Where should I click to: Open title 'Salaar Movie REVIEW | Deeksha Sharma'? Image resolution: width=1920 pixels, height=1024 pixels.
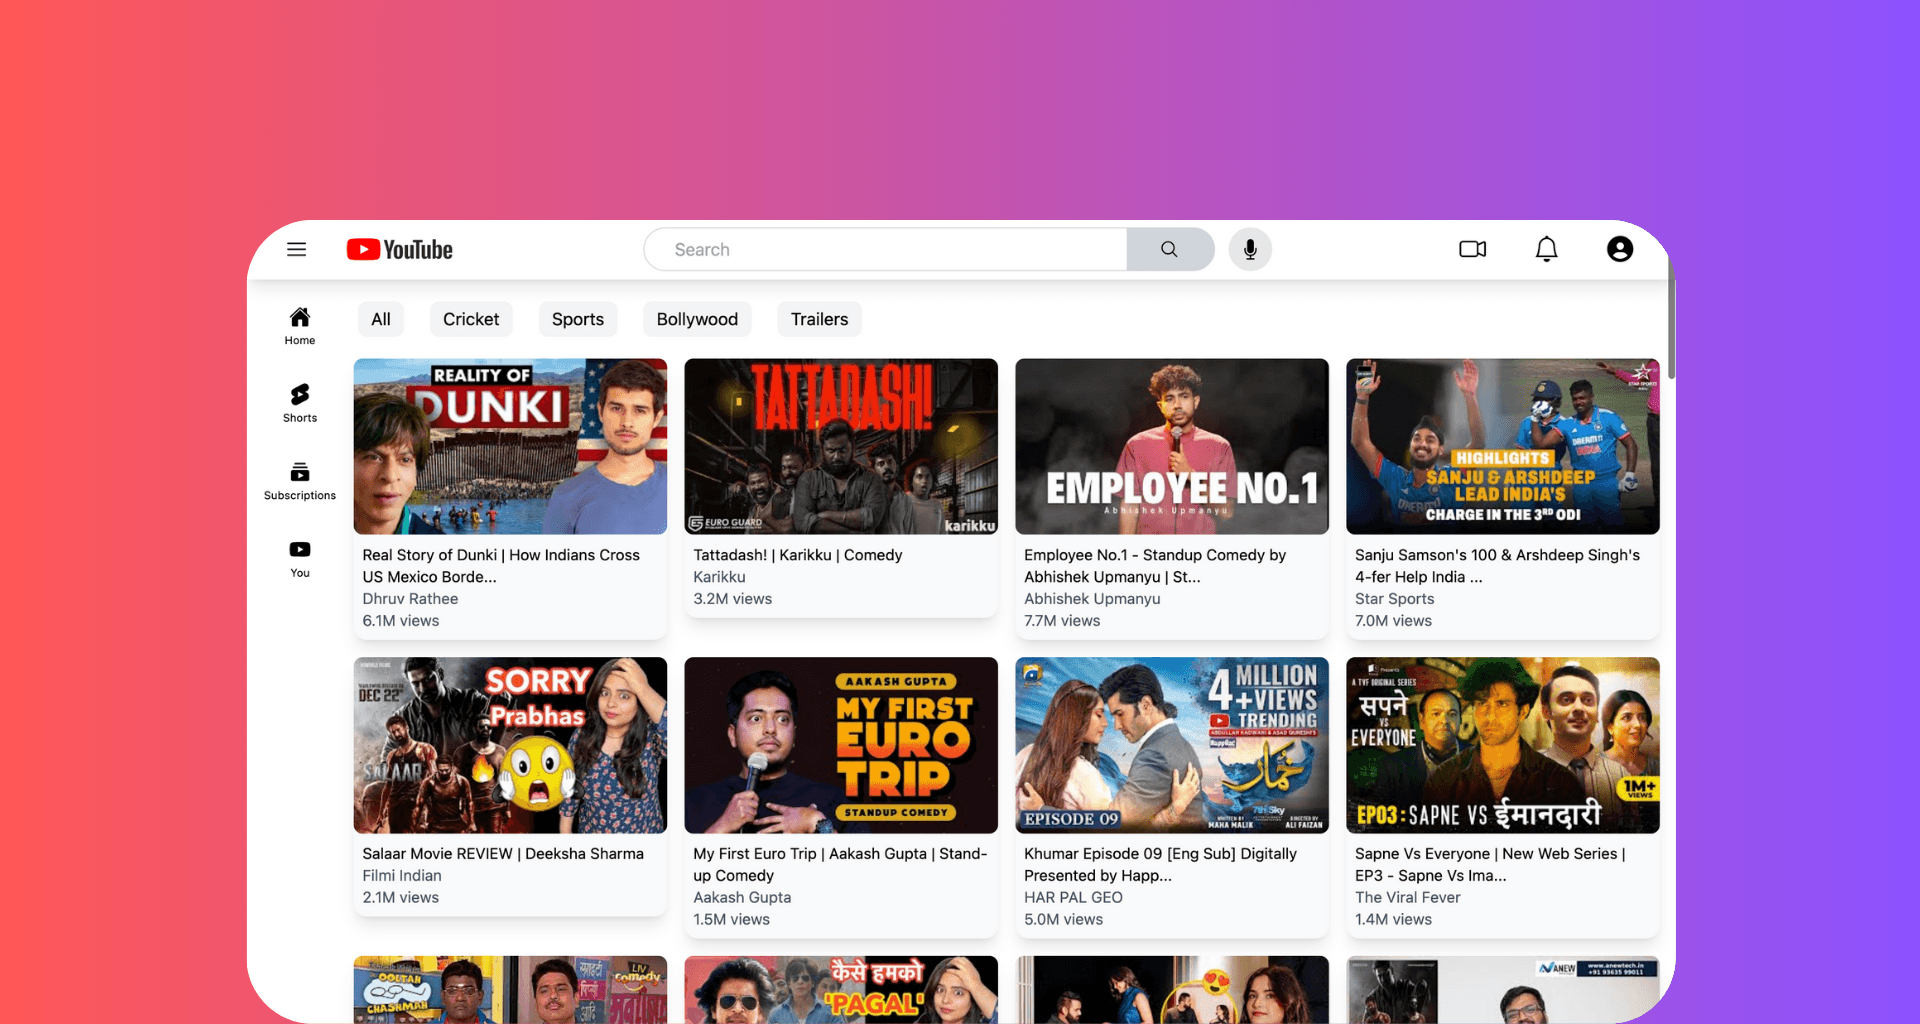(x=503, y=854)
